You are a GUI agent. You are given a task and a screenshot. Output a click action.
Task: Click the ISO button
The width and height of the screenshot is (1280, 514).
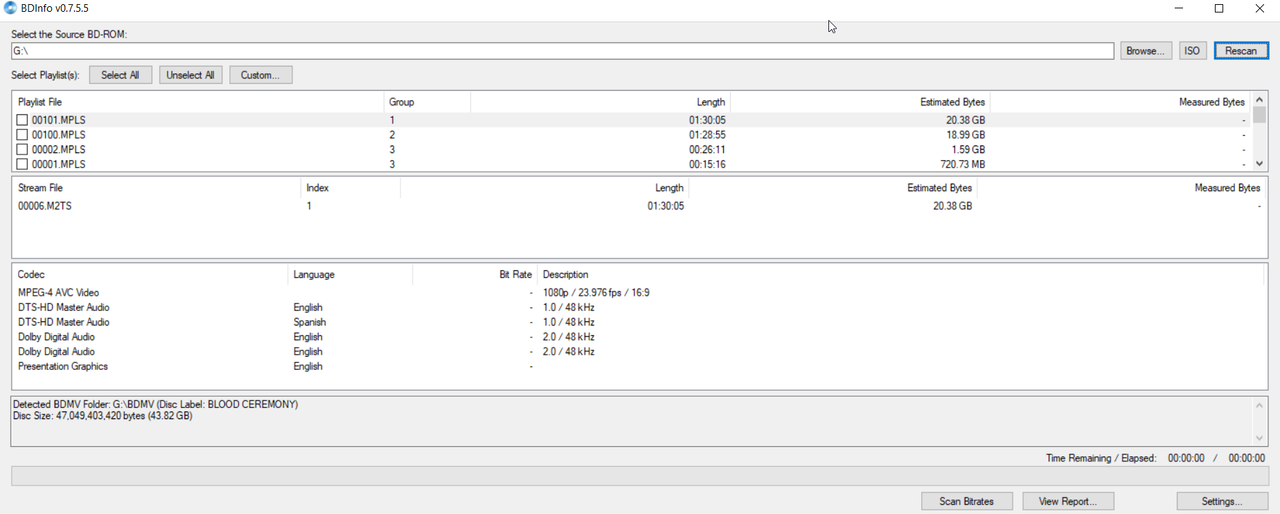(1192, 51)
